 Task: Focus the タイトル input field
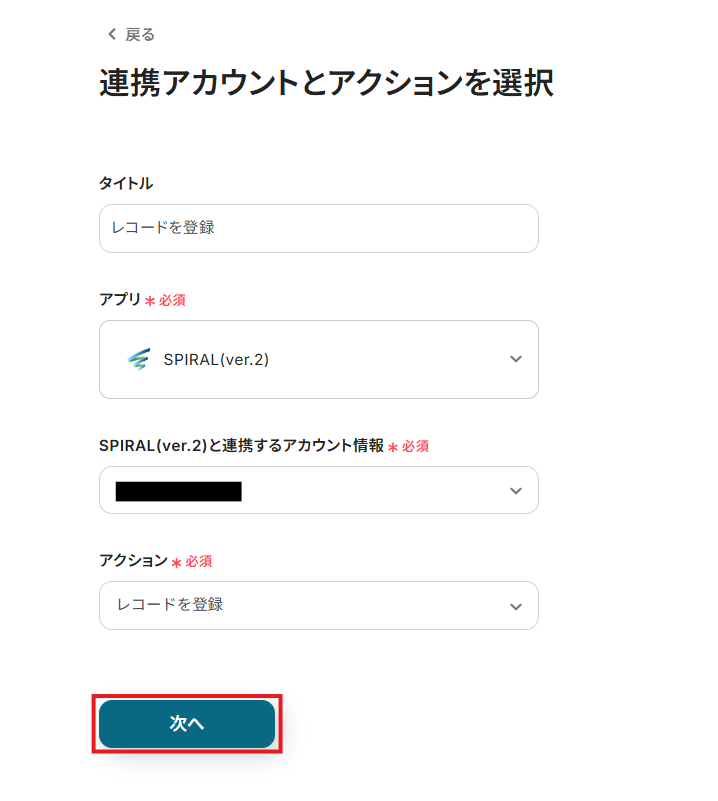318,228
